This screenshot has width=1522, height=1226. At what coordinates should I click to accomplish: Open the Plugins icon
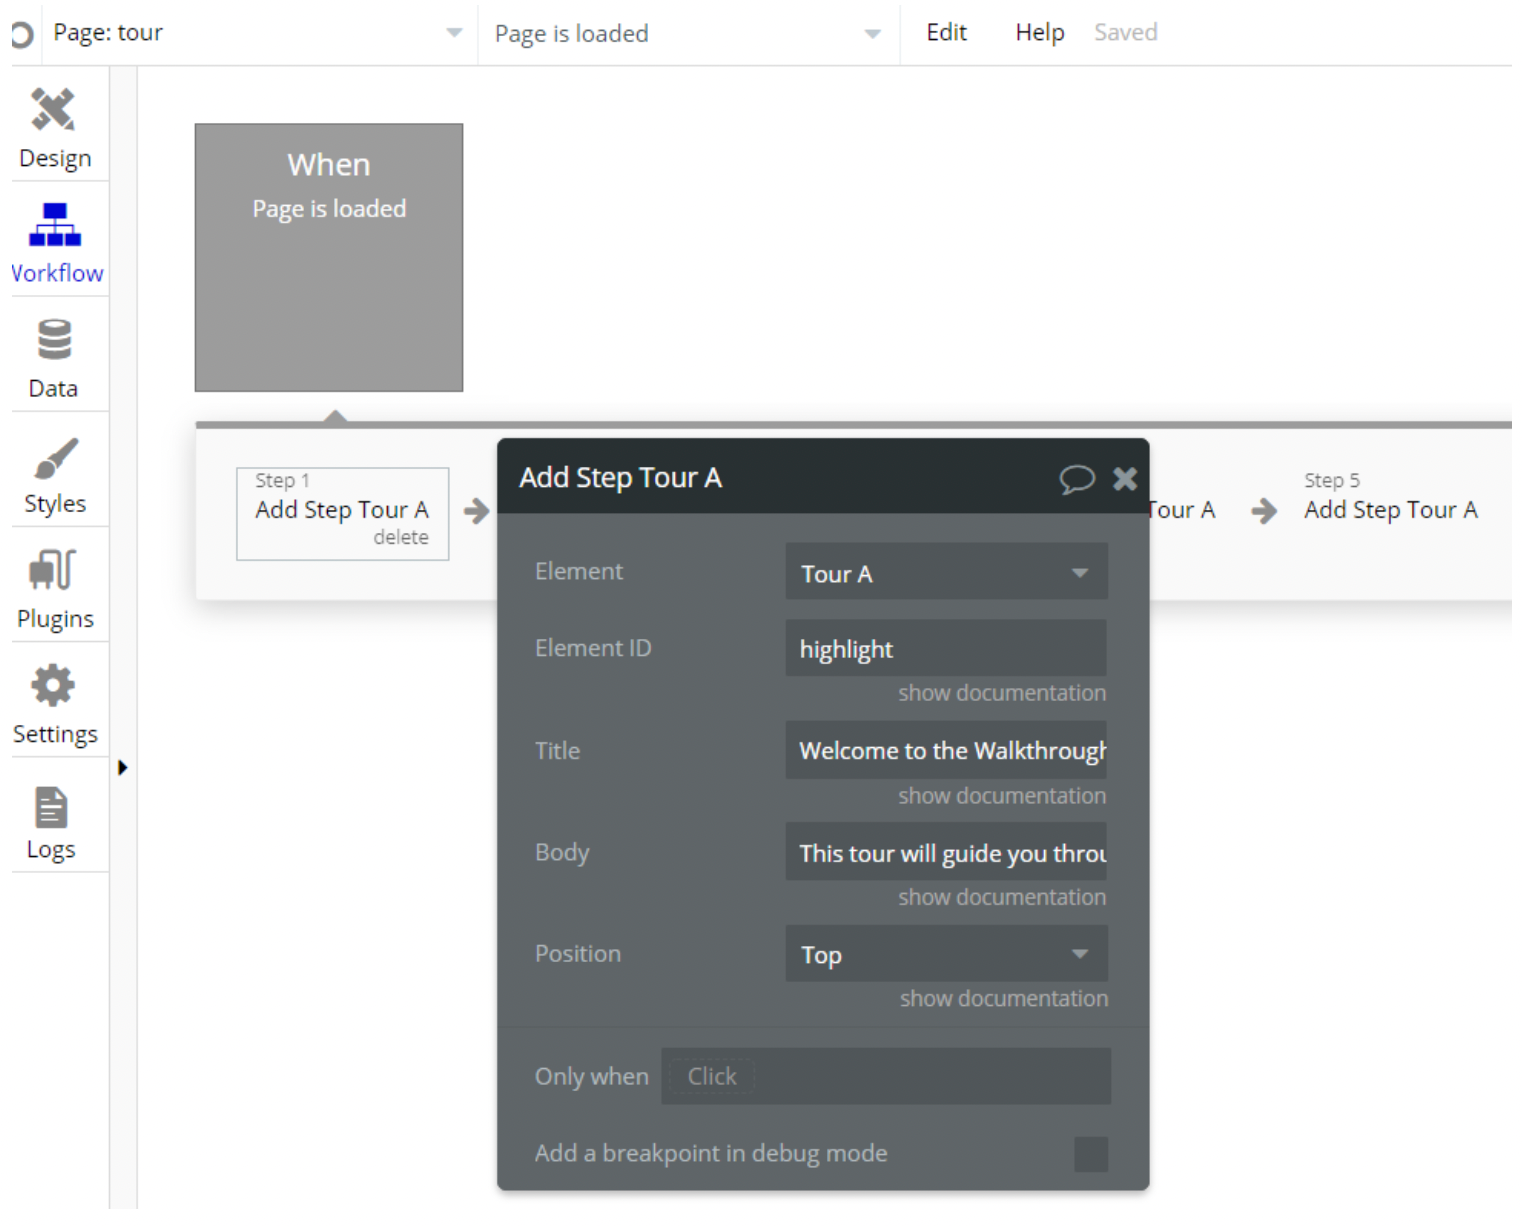point(53,570)
